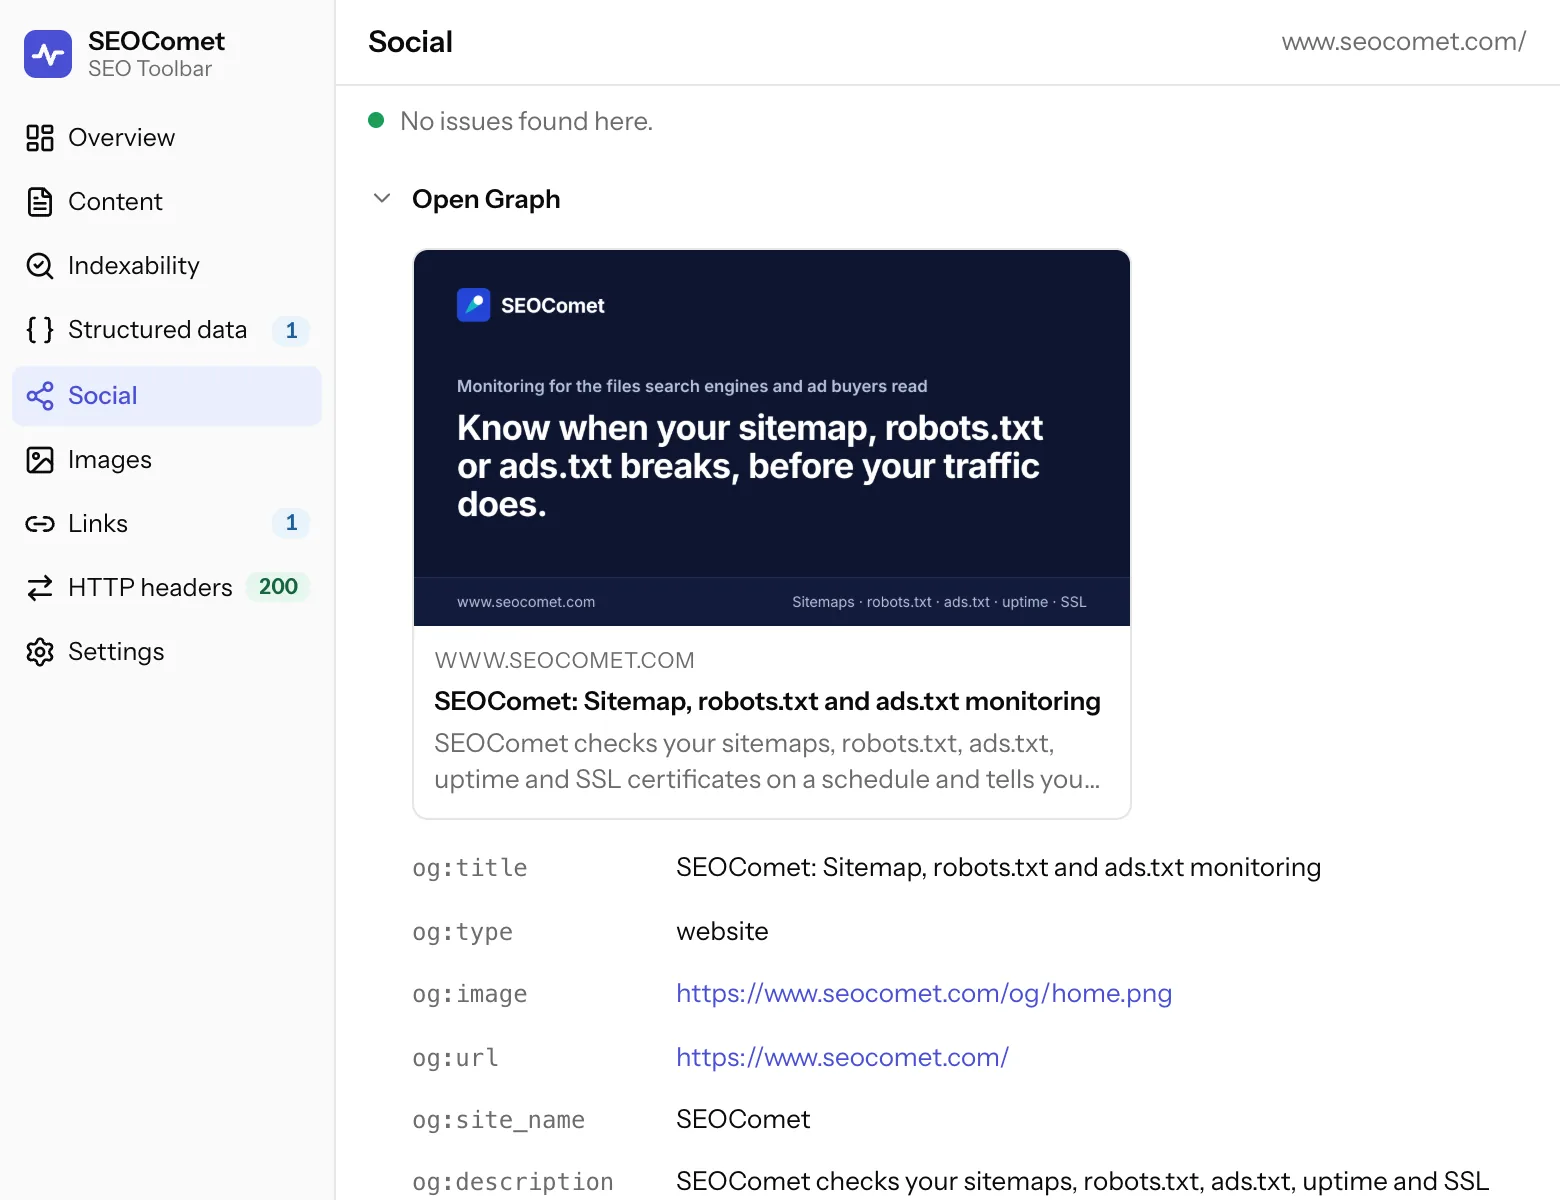1560x1200 pixels.
Task: Open the og:url seocomet.com link
Action: [842, 1057]
